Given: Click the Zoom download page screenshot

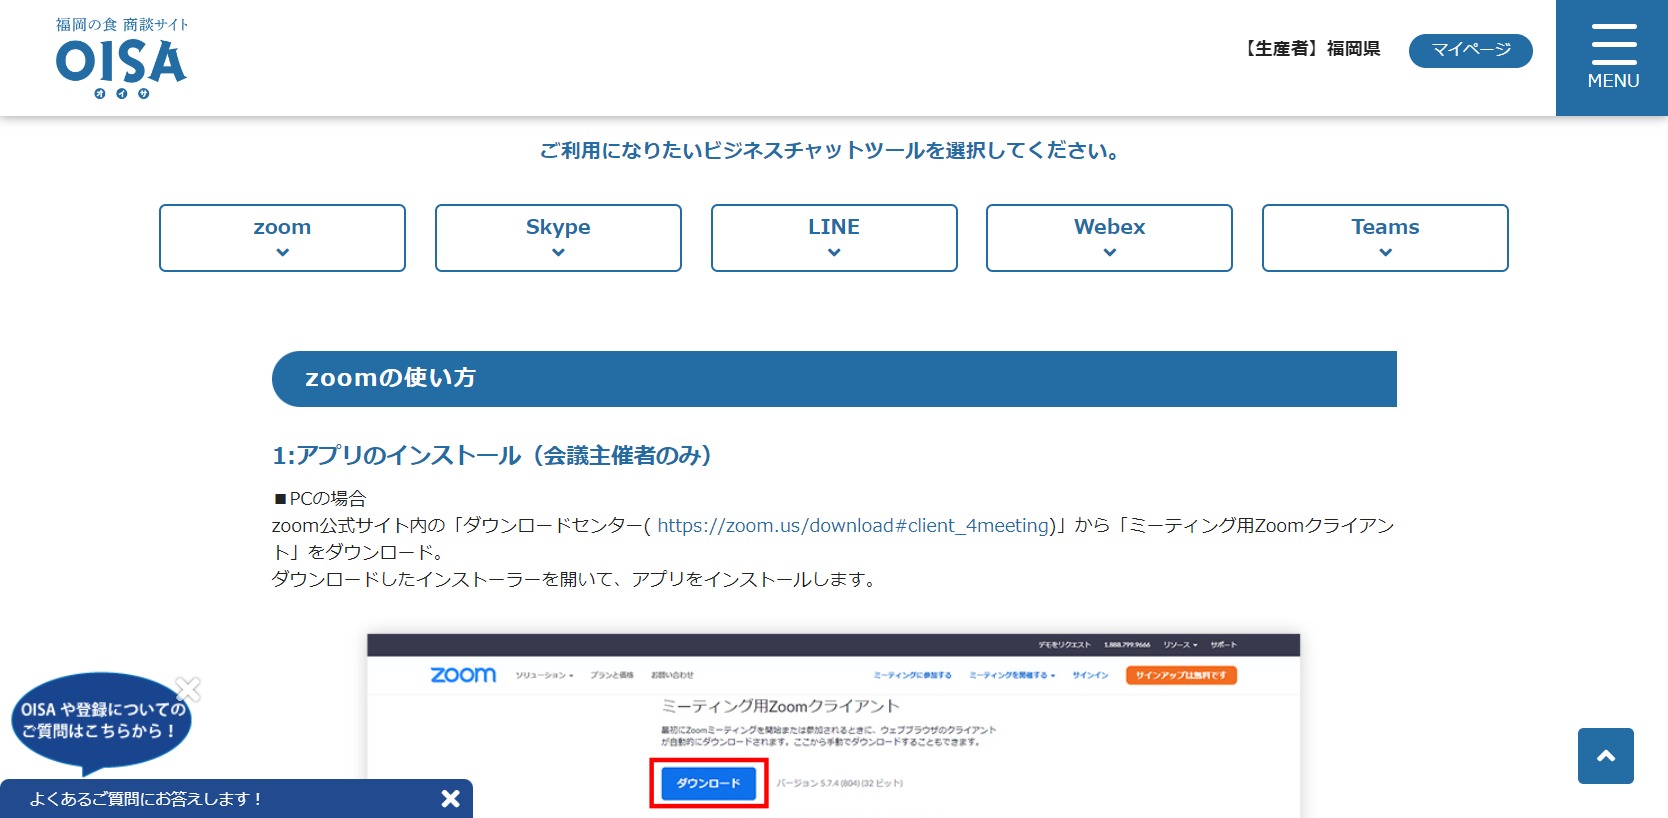Looking at the screenshot, I should coord(833,725).
